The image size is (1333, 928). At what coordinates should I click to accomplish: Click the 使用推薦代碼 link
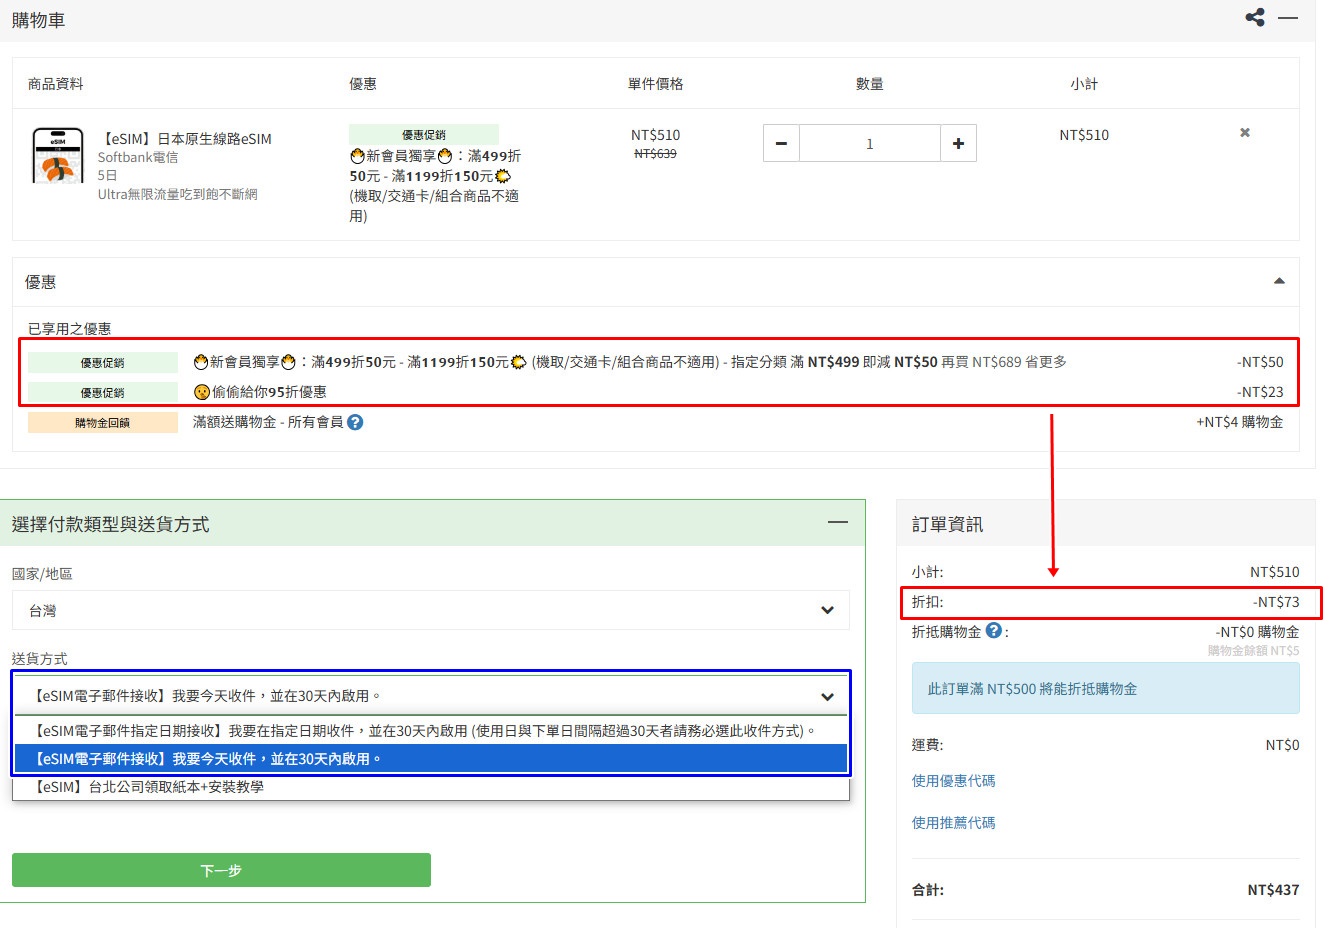click(x=953, y=823)
